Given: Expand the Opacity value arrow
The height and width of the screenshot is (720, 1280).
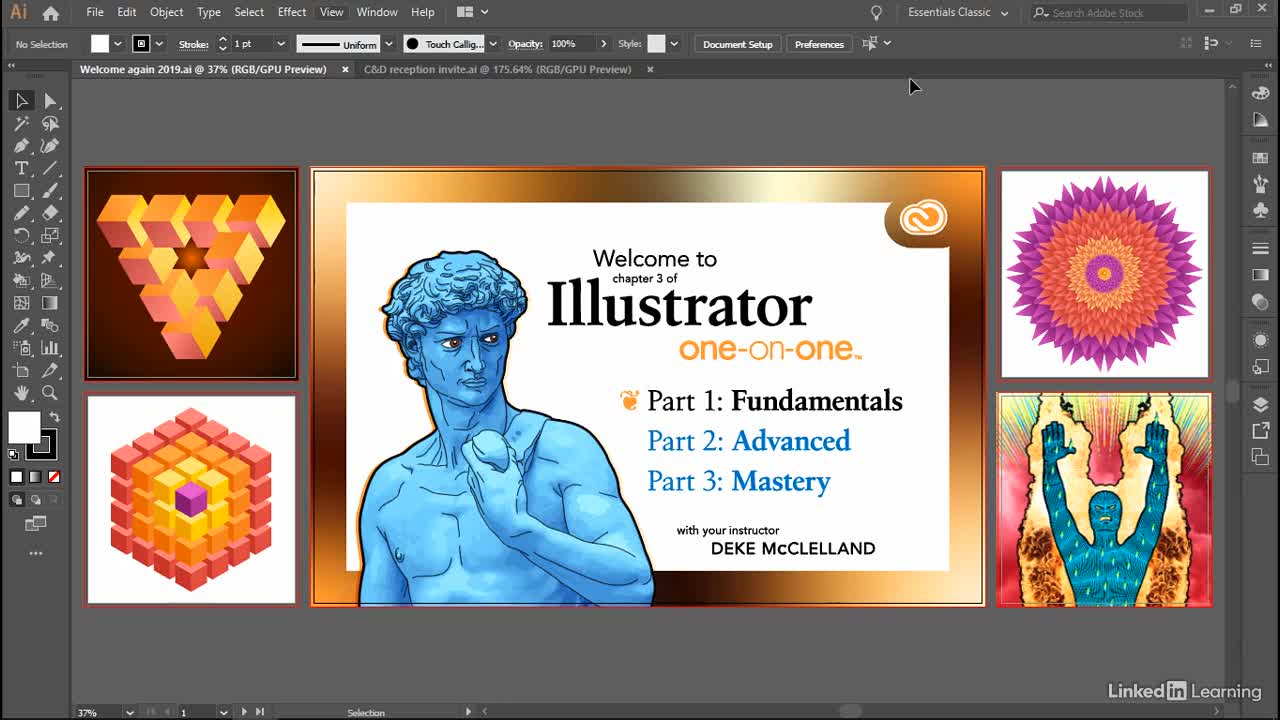Looking at the screenshot, I should (603, 44).
